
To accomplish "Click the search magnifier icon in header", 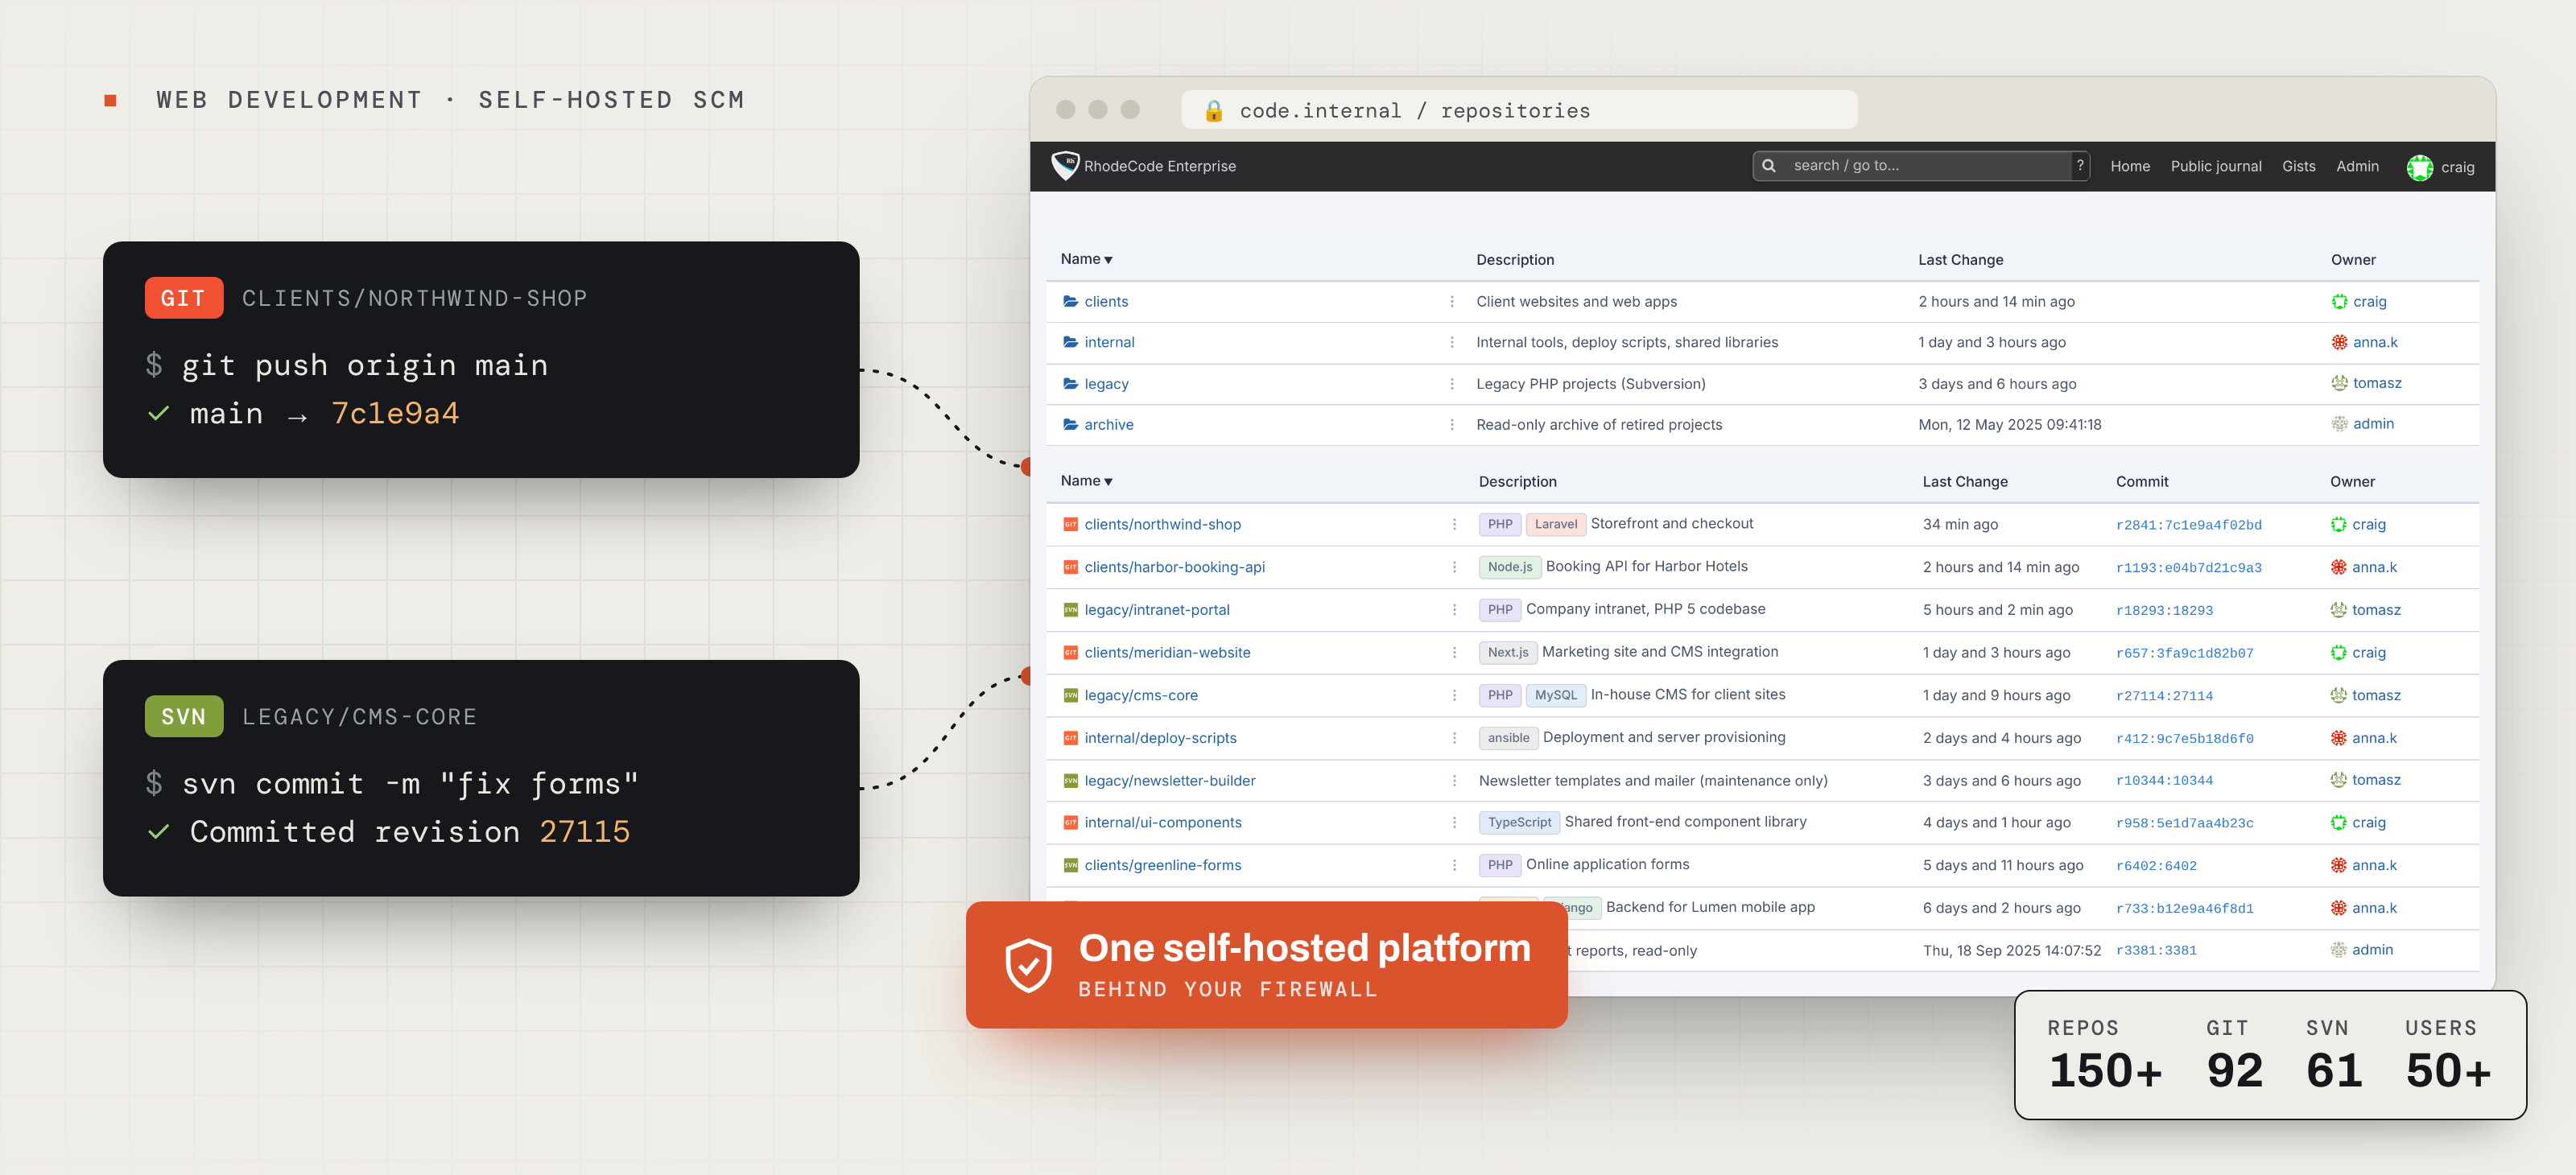I will pos(1768,166).
